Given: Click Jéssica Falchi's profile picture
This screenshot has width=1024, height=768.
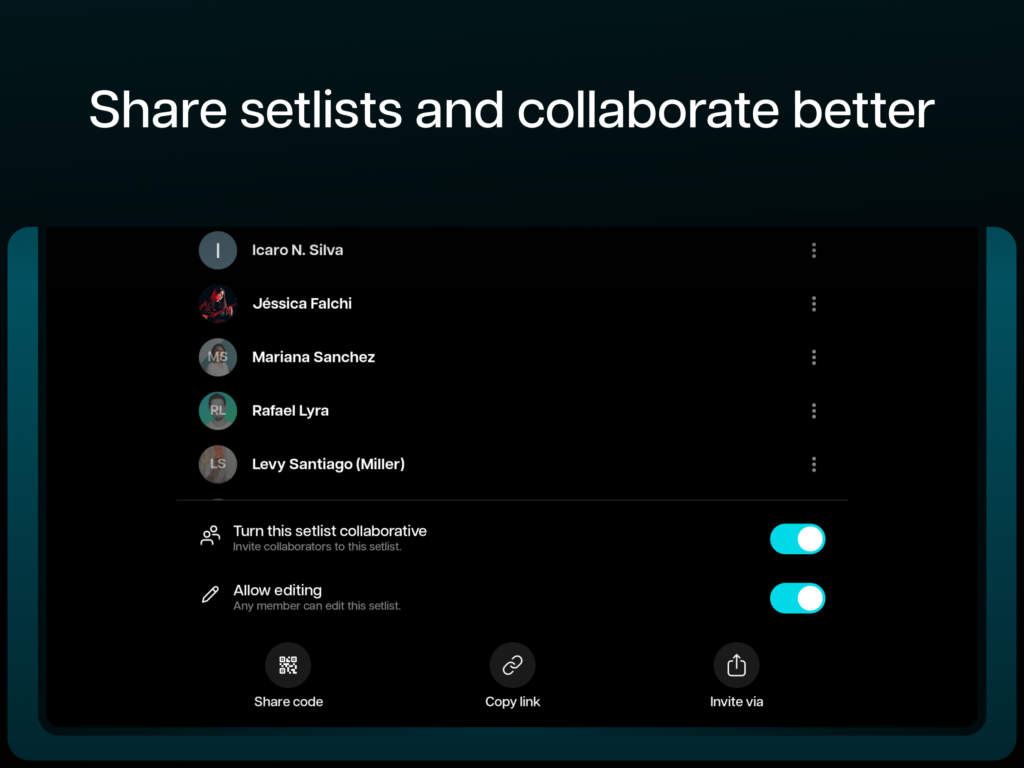Looking at the screenshot, I should click(218, 303).
